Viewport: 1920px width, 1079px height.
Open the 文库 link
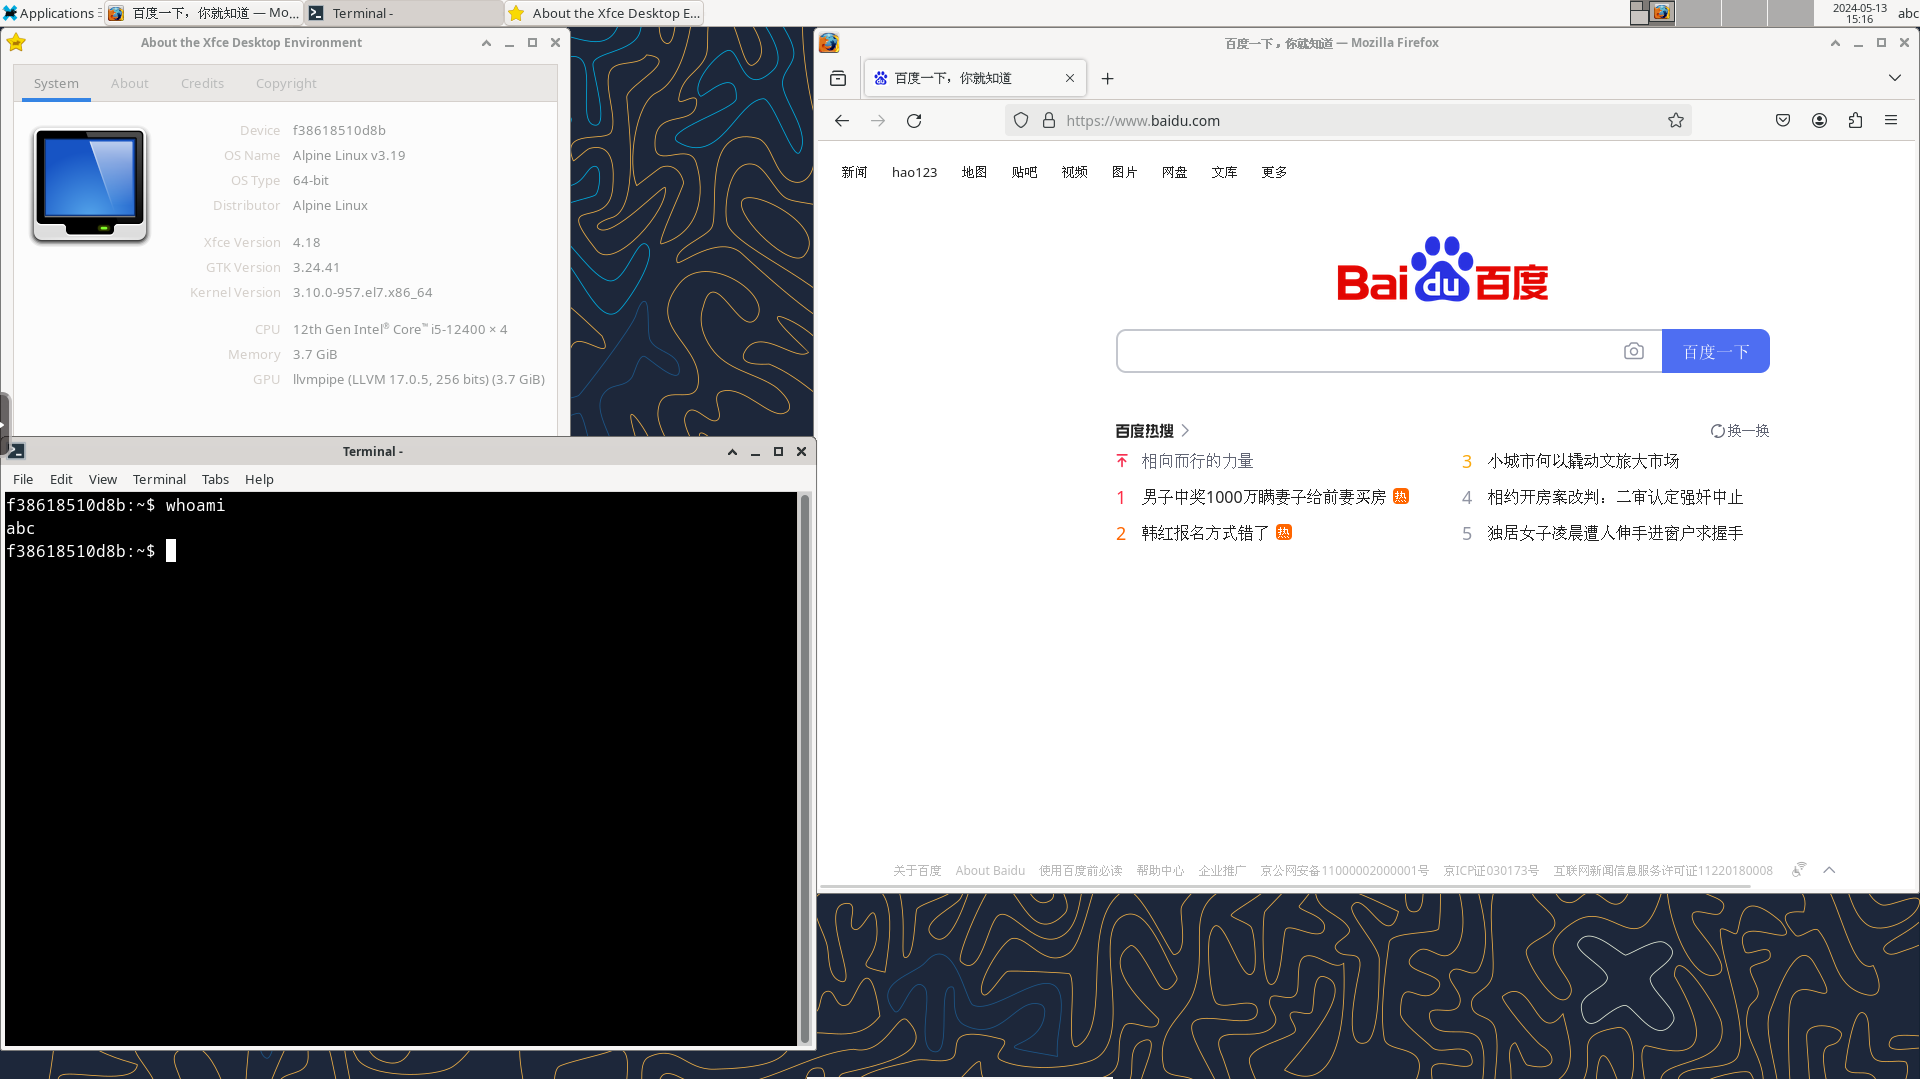click(1224, 172)
